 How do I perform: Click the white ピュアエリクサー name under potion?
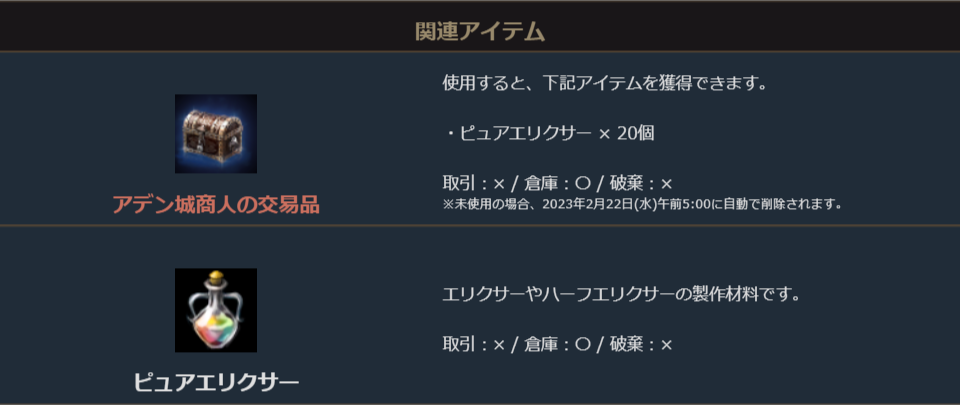pos(216,382)
